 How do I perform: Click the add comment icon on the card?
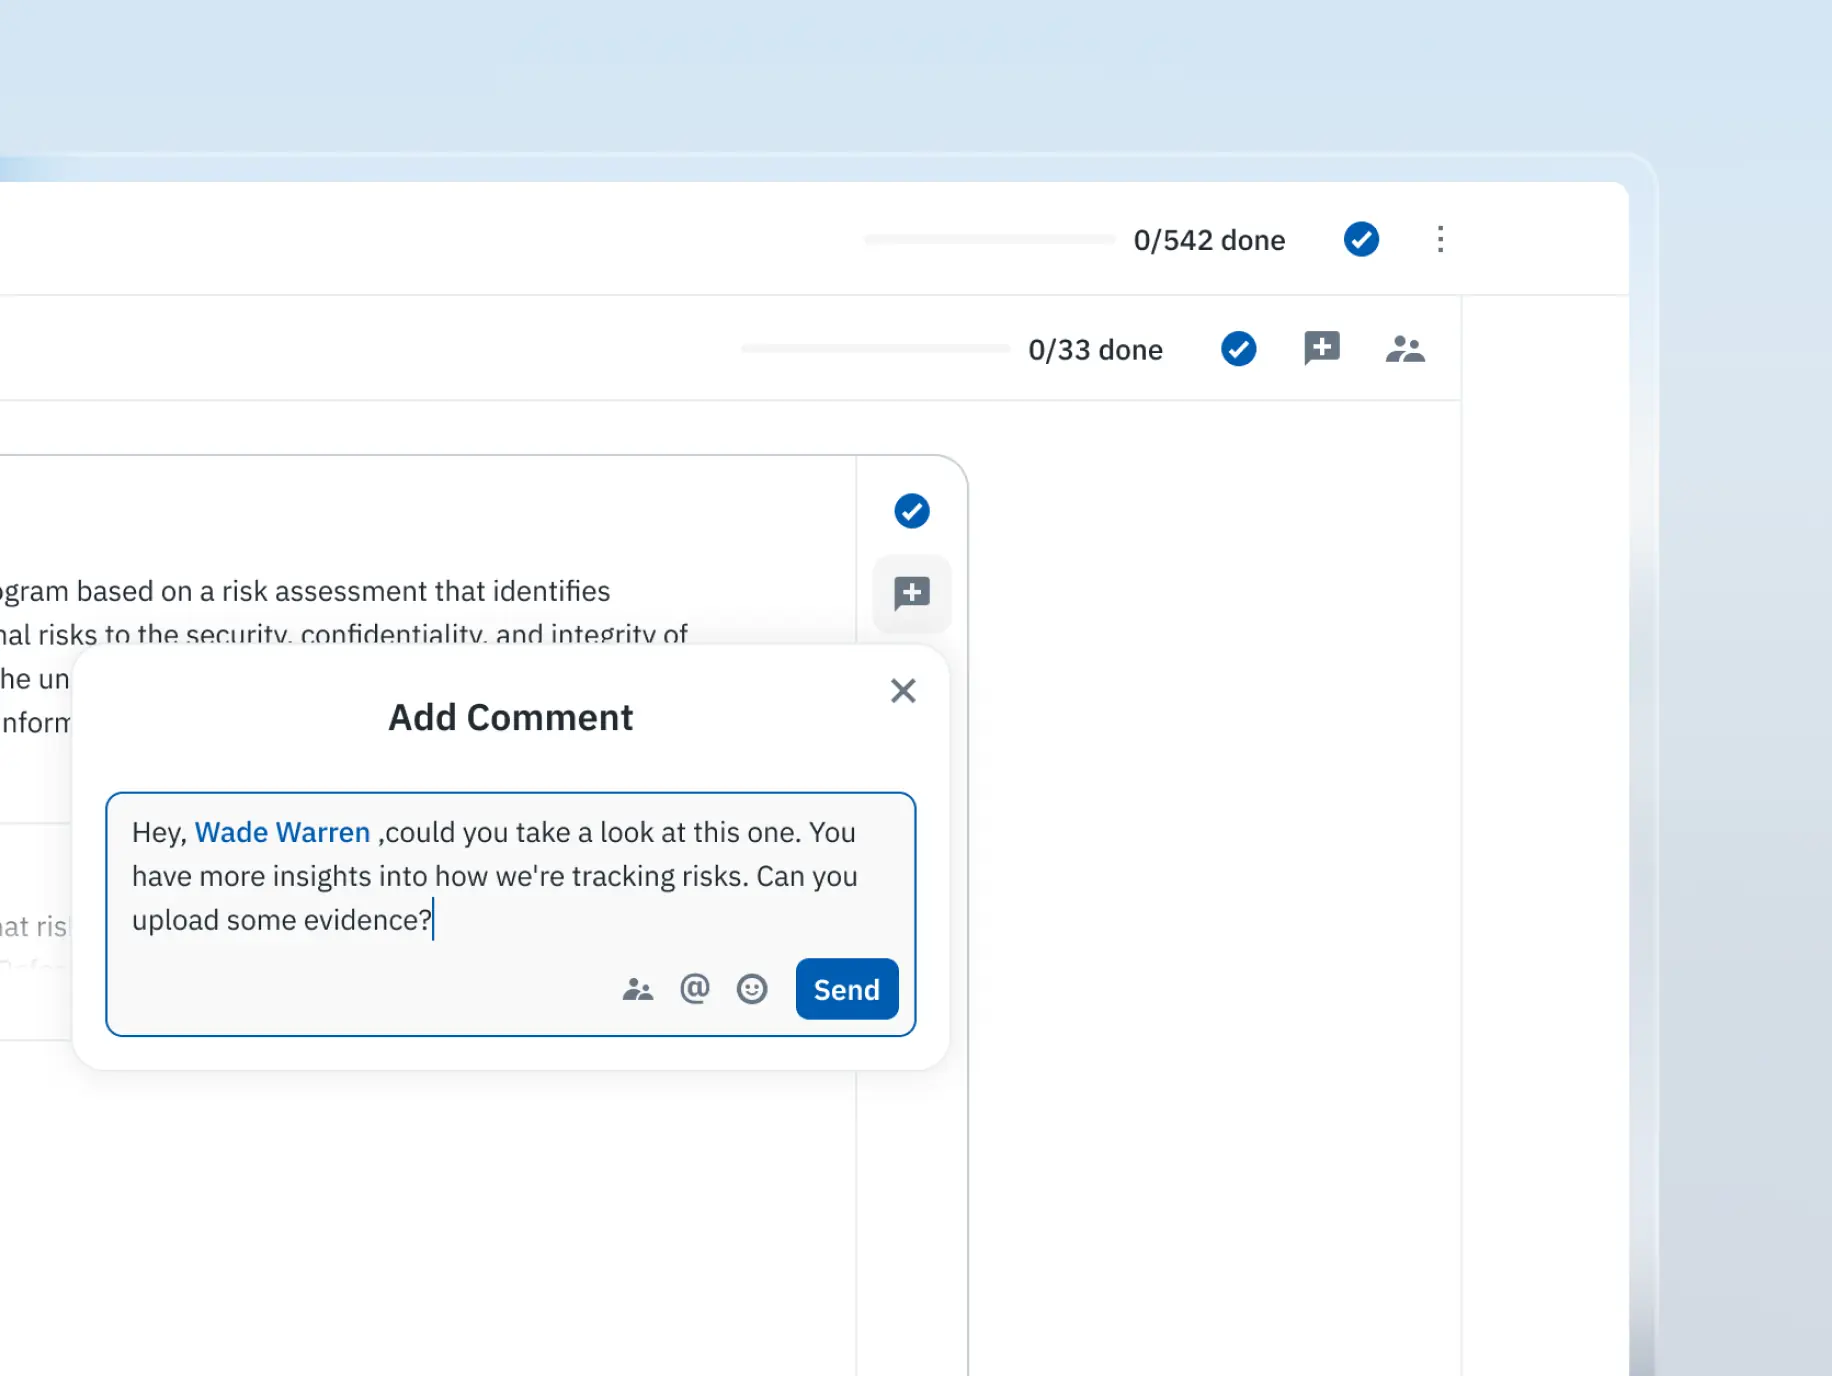click(x=911, y=593)
